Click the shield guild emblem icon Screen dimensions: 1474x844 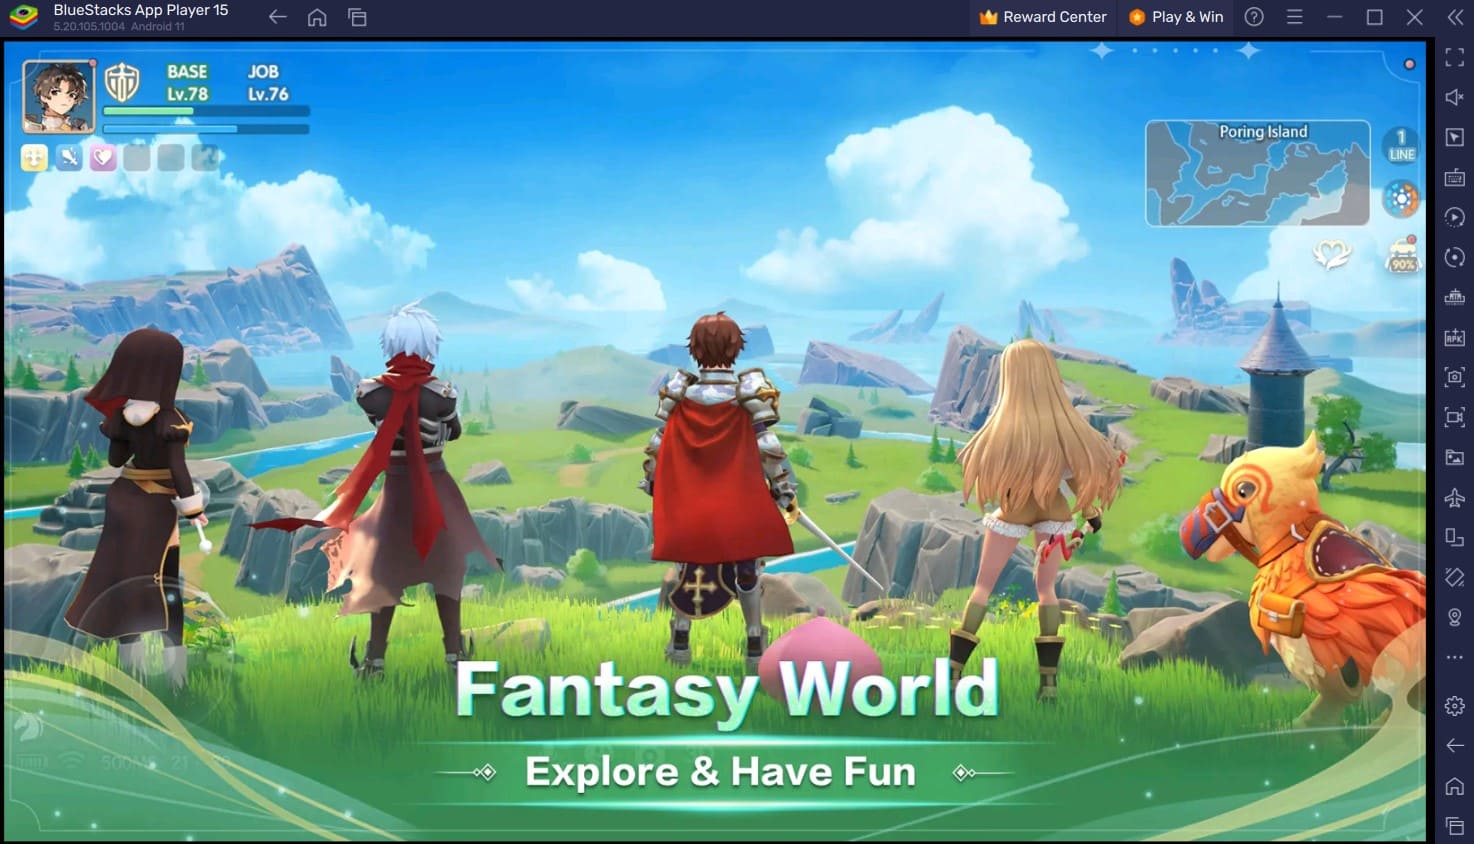[122, 82]
